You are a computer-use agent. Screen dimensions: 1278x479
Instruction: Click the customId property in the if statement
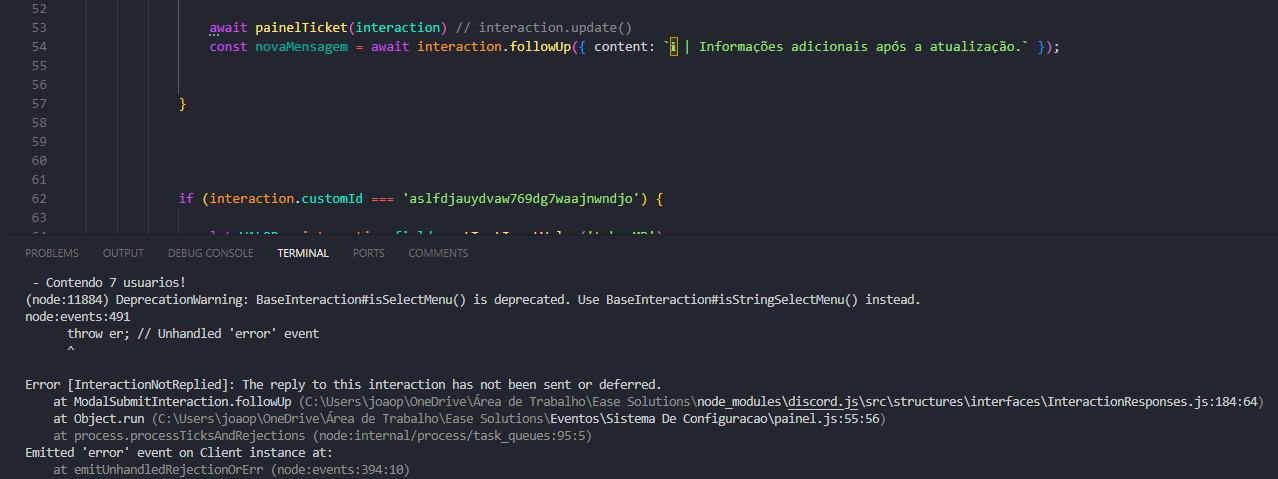(330, 199)
